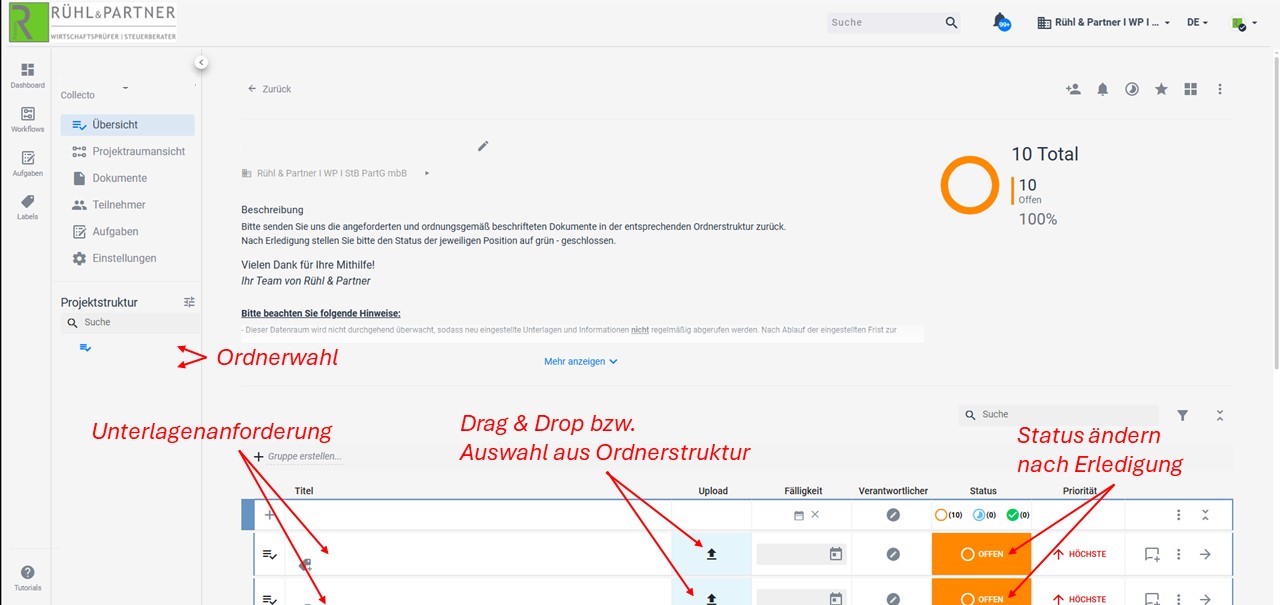Viewport: 1280px width, 605px height.
Task: Open the filter icon beside table search
Action: tap(1183, 415)
